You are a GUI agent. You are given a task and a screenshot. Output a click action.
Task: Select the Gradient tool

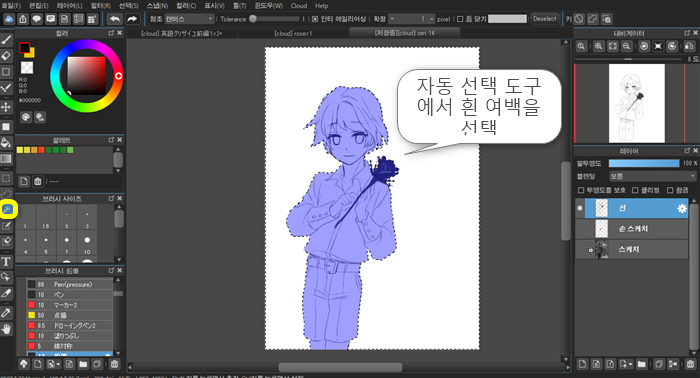[6, 159]
